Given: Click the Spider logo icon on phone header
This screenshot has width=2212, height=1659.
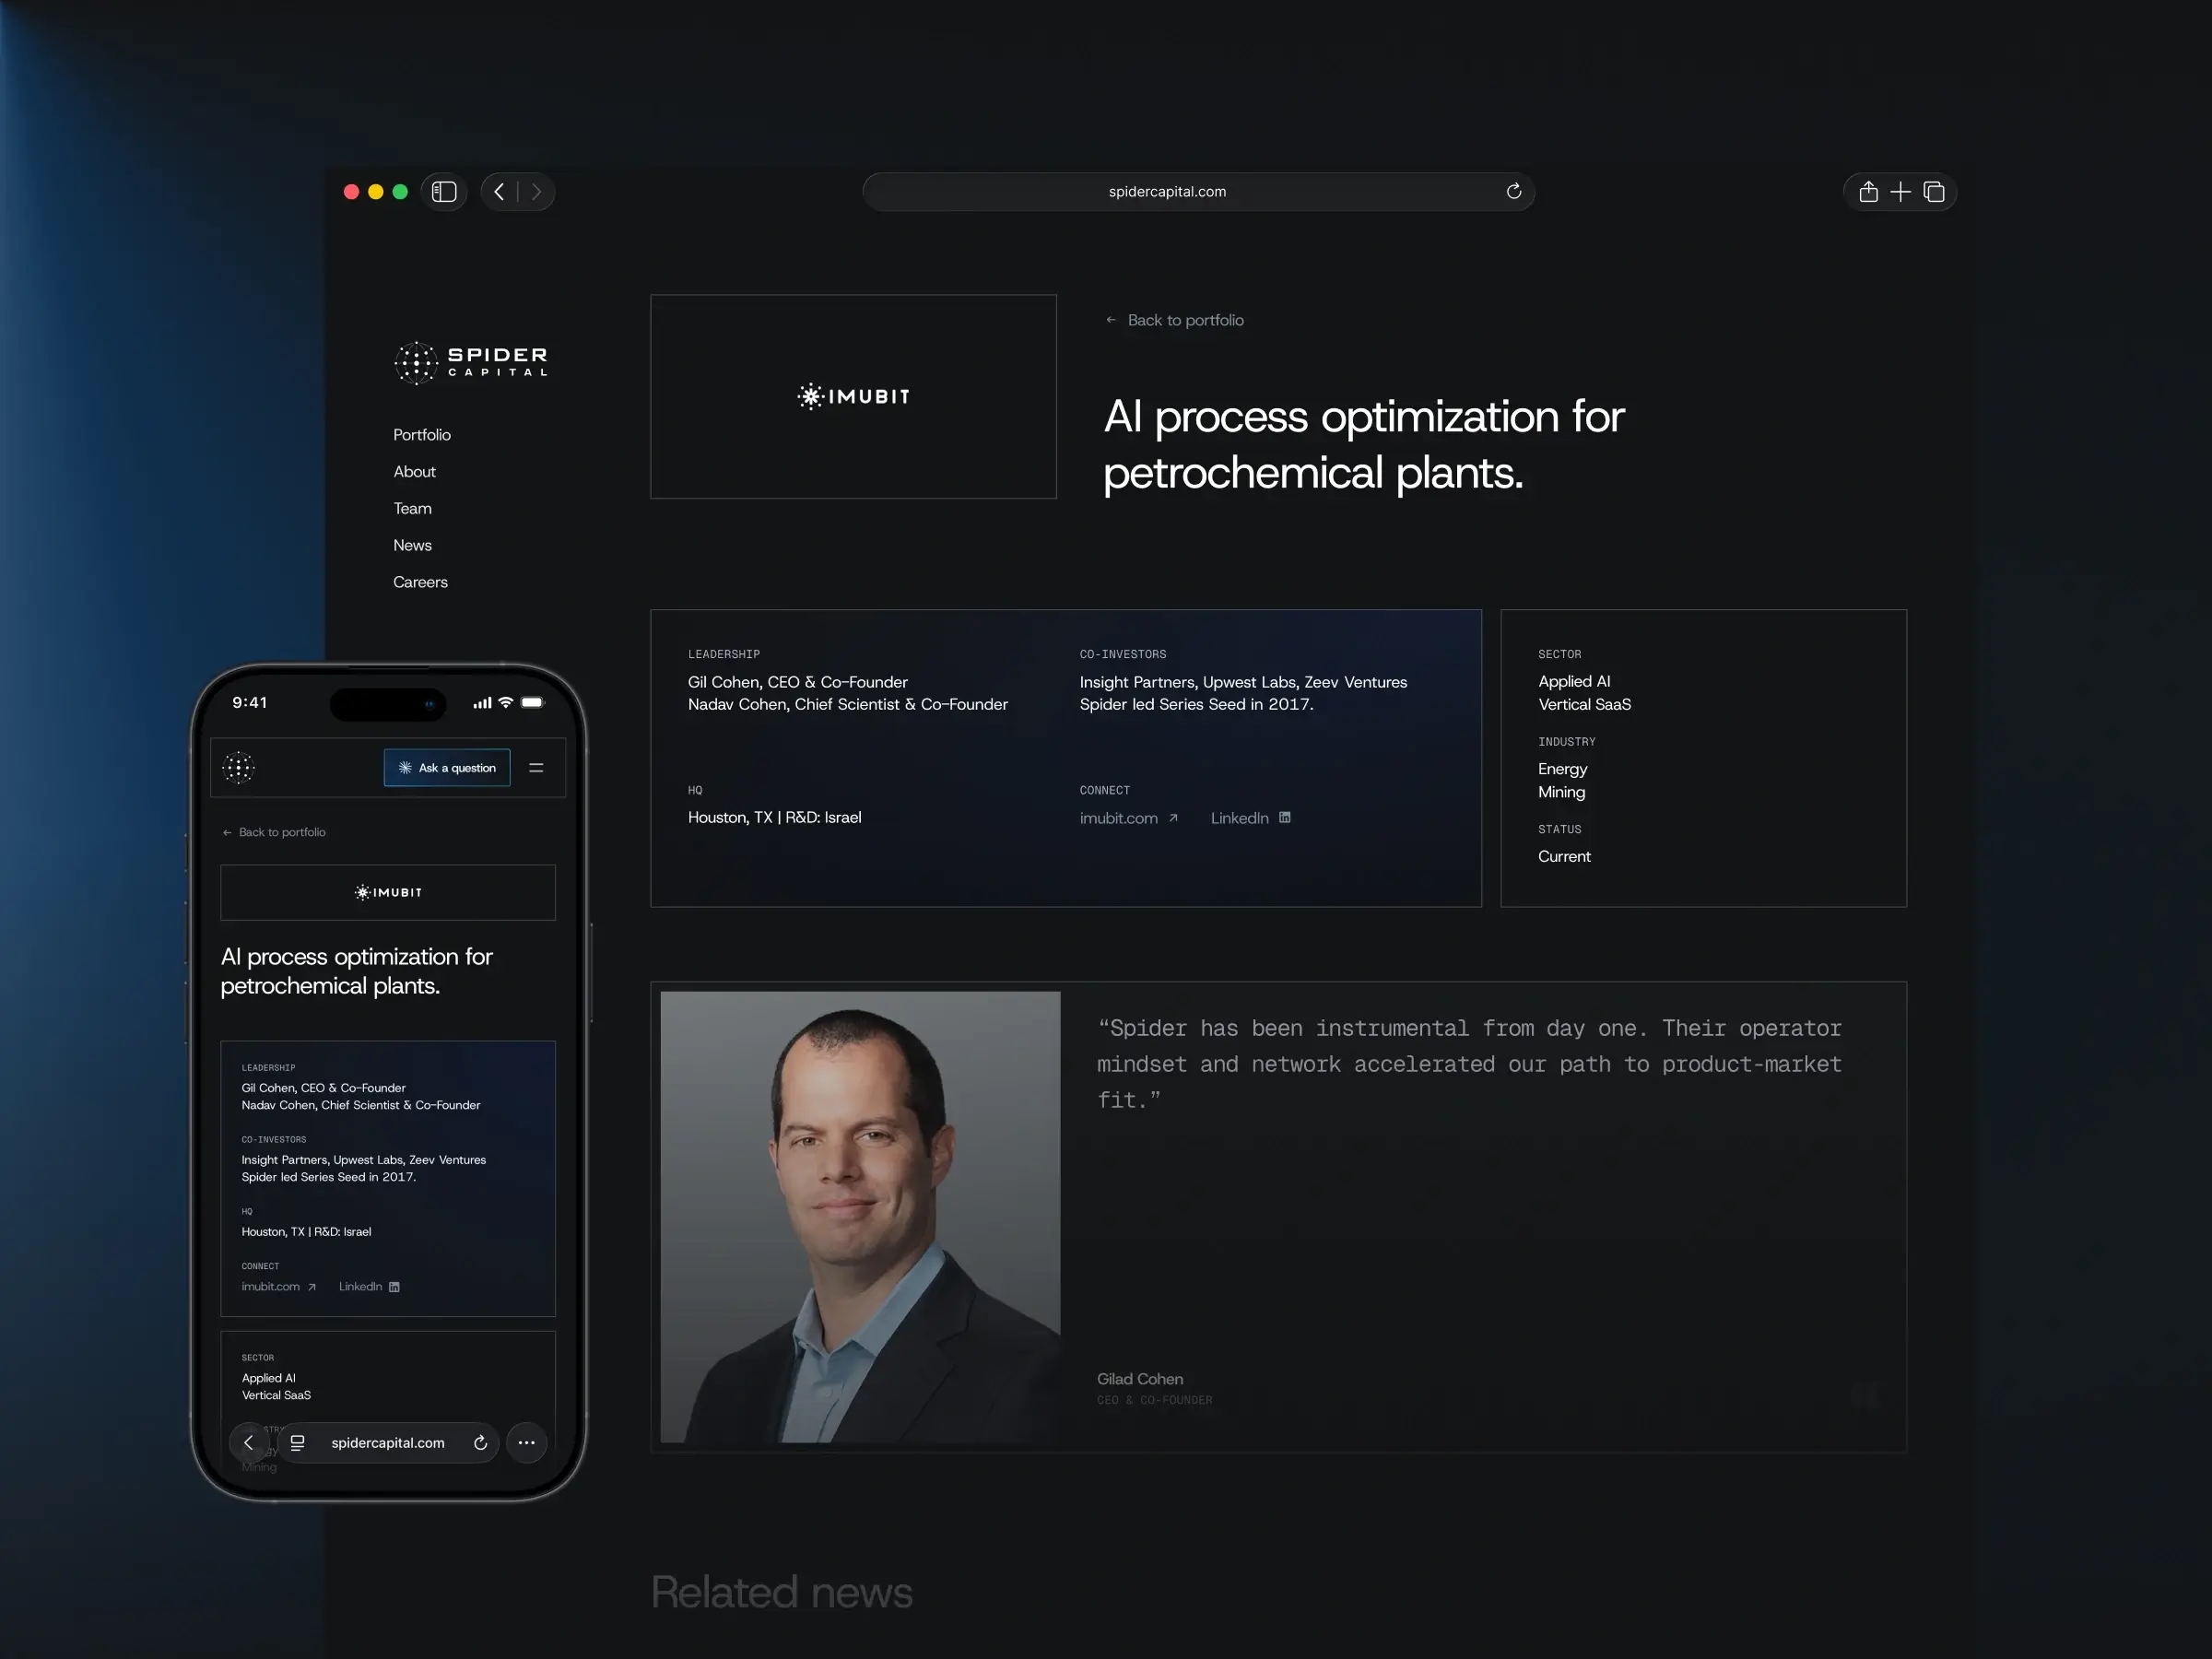Looking at the screenshot, I should (x=238, y=768).
